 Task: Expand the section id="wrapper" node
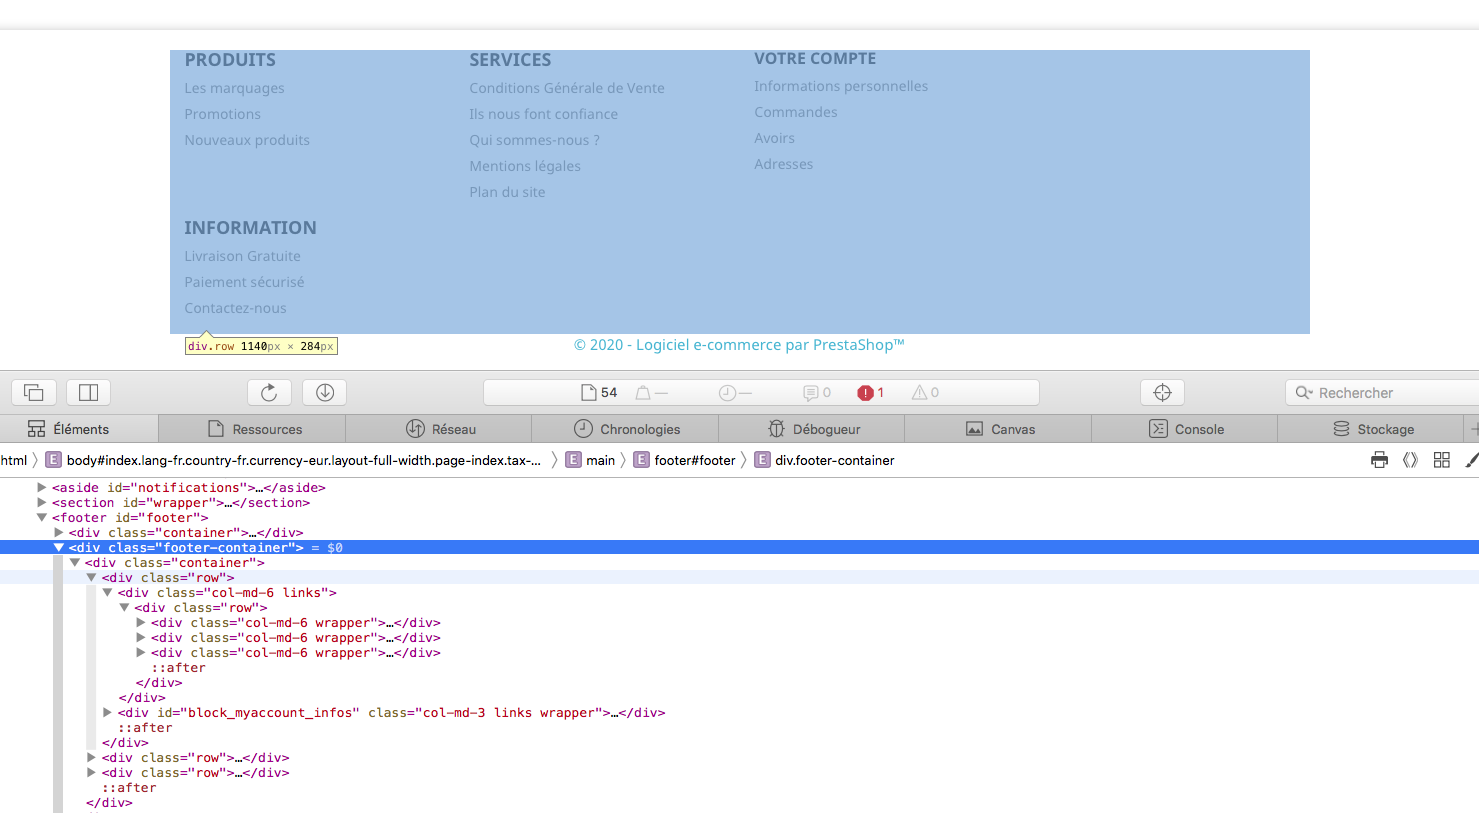tap(42, 503)
